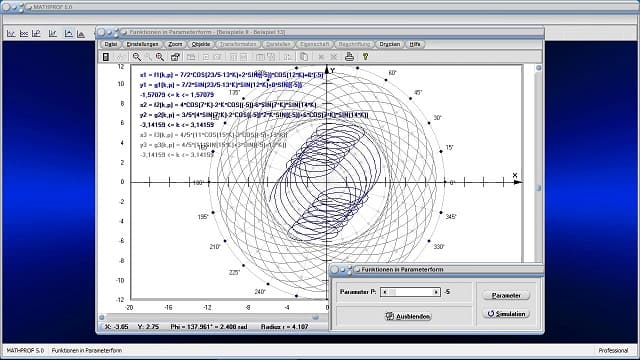Open the Zoom menu
The width and height of the screenshot is (640, 360).
tap(175, 44)
